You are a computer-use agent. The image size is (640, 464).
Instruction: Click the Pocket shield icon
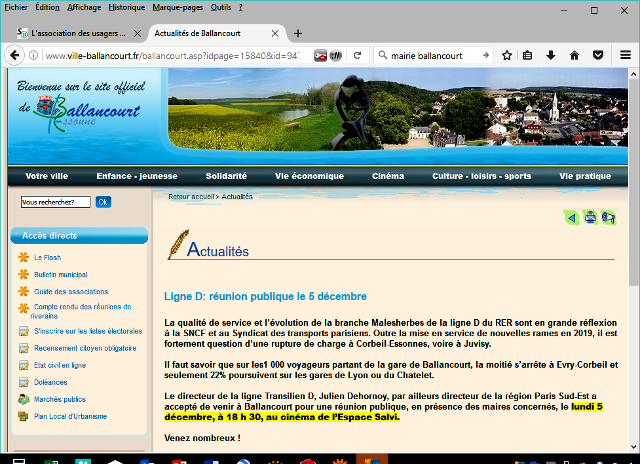(x=598, y=55)
